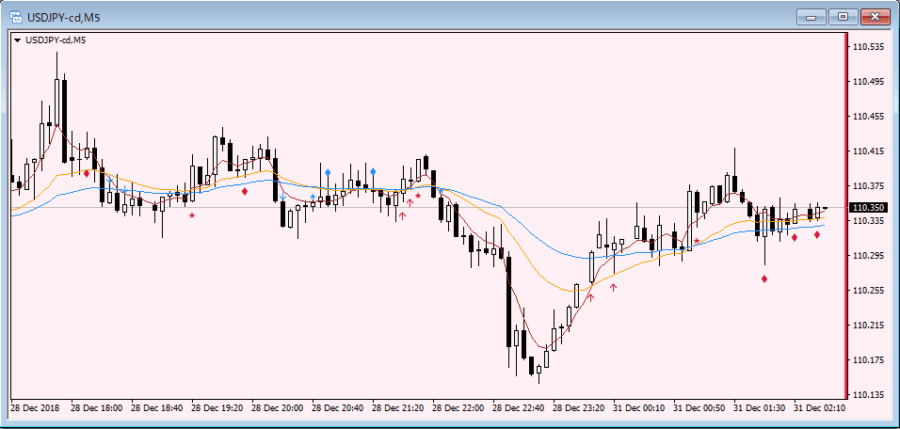Click the 31 Dec 00:50 time label
Viewport: 900px width, 429px height.
[699, 408]
